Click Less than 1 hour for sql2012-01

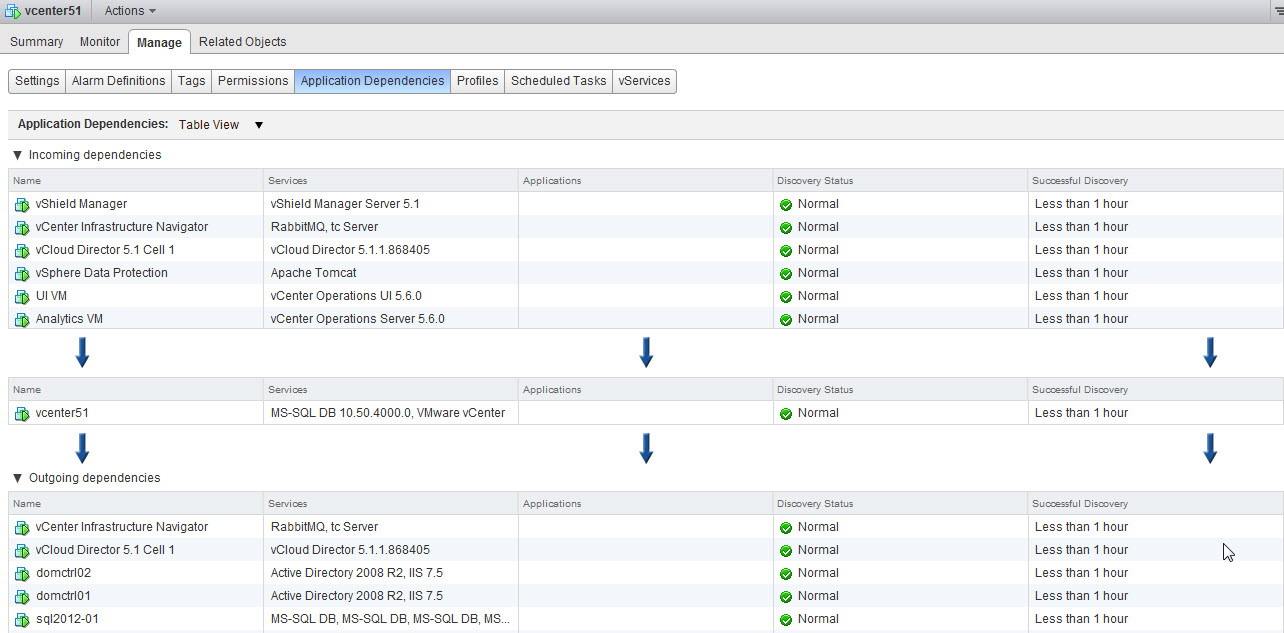tap(1081, 619)
